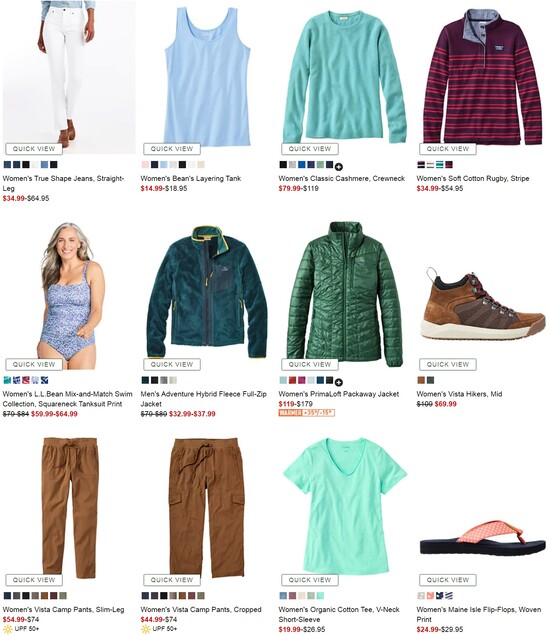Click Quick View on Vista Hikers boot

click(x=448, y=364)
